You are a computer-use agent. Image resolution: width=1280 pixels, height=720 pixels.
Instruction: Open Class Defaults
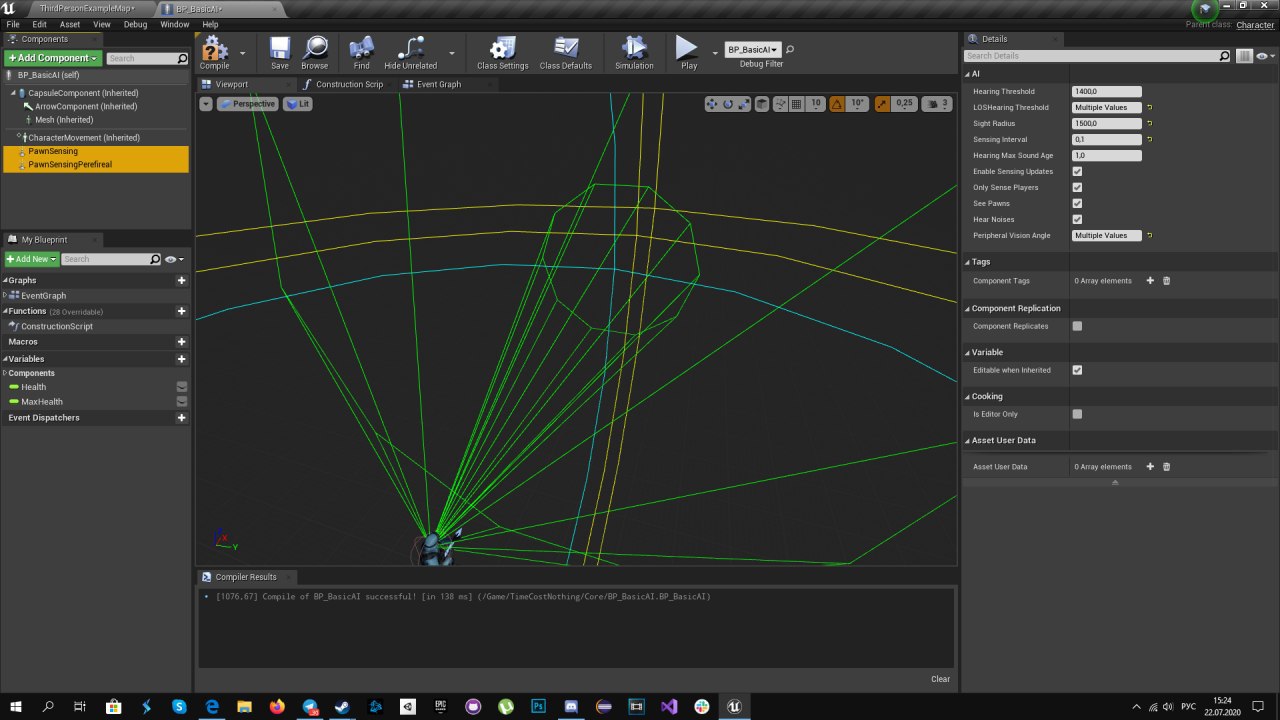coord(566,53)
